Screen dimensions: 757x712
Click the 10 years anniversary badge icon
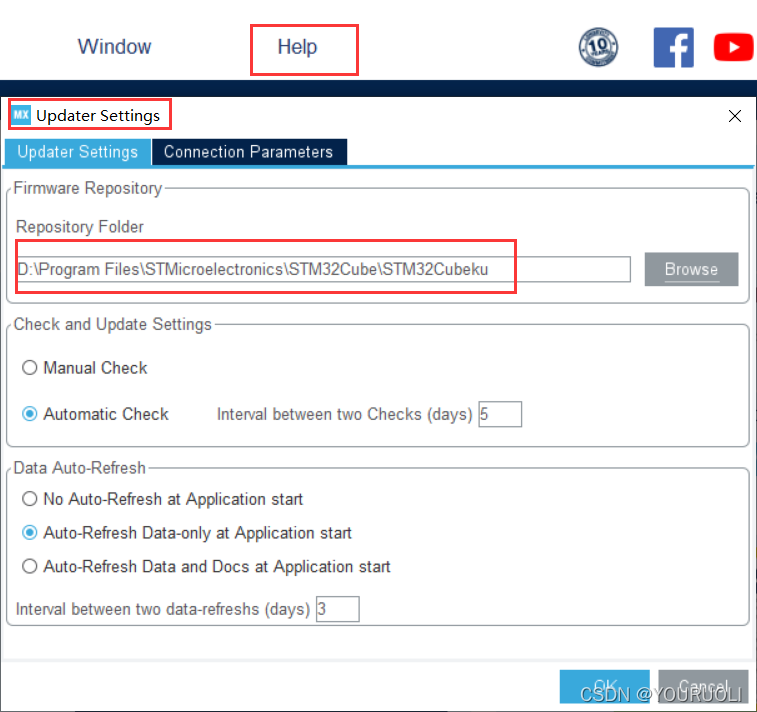598,47
